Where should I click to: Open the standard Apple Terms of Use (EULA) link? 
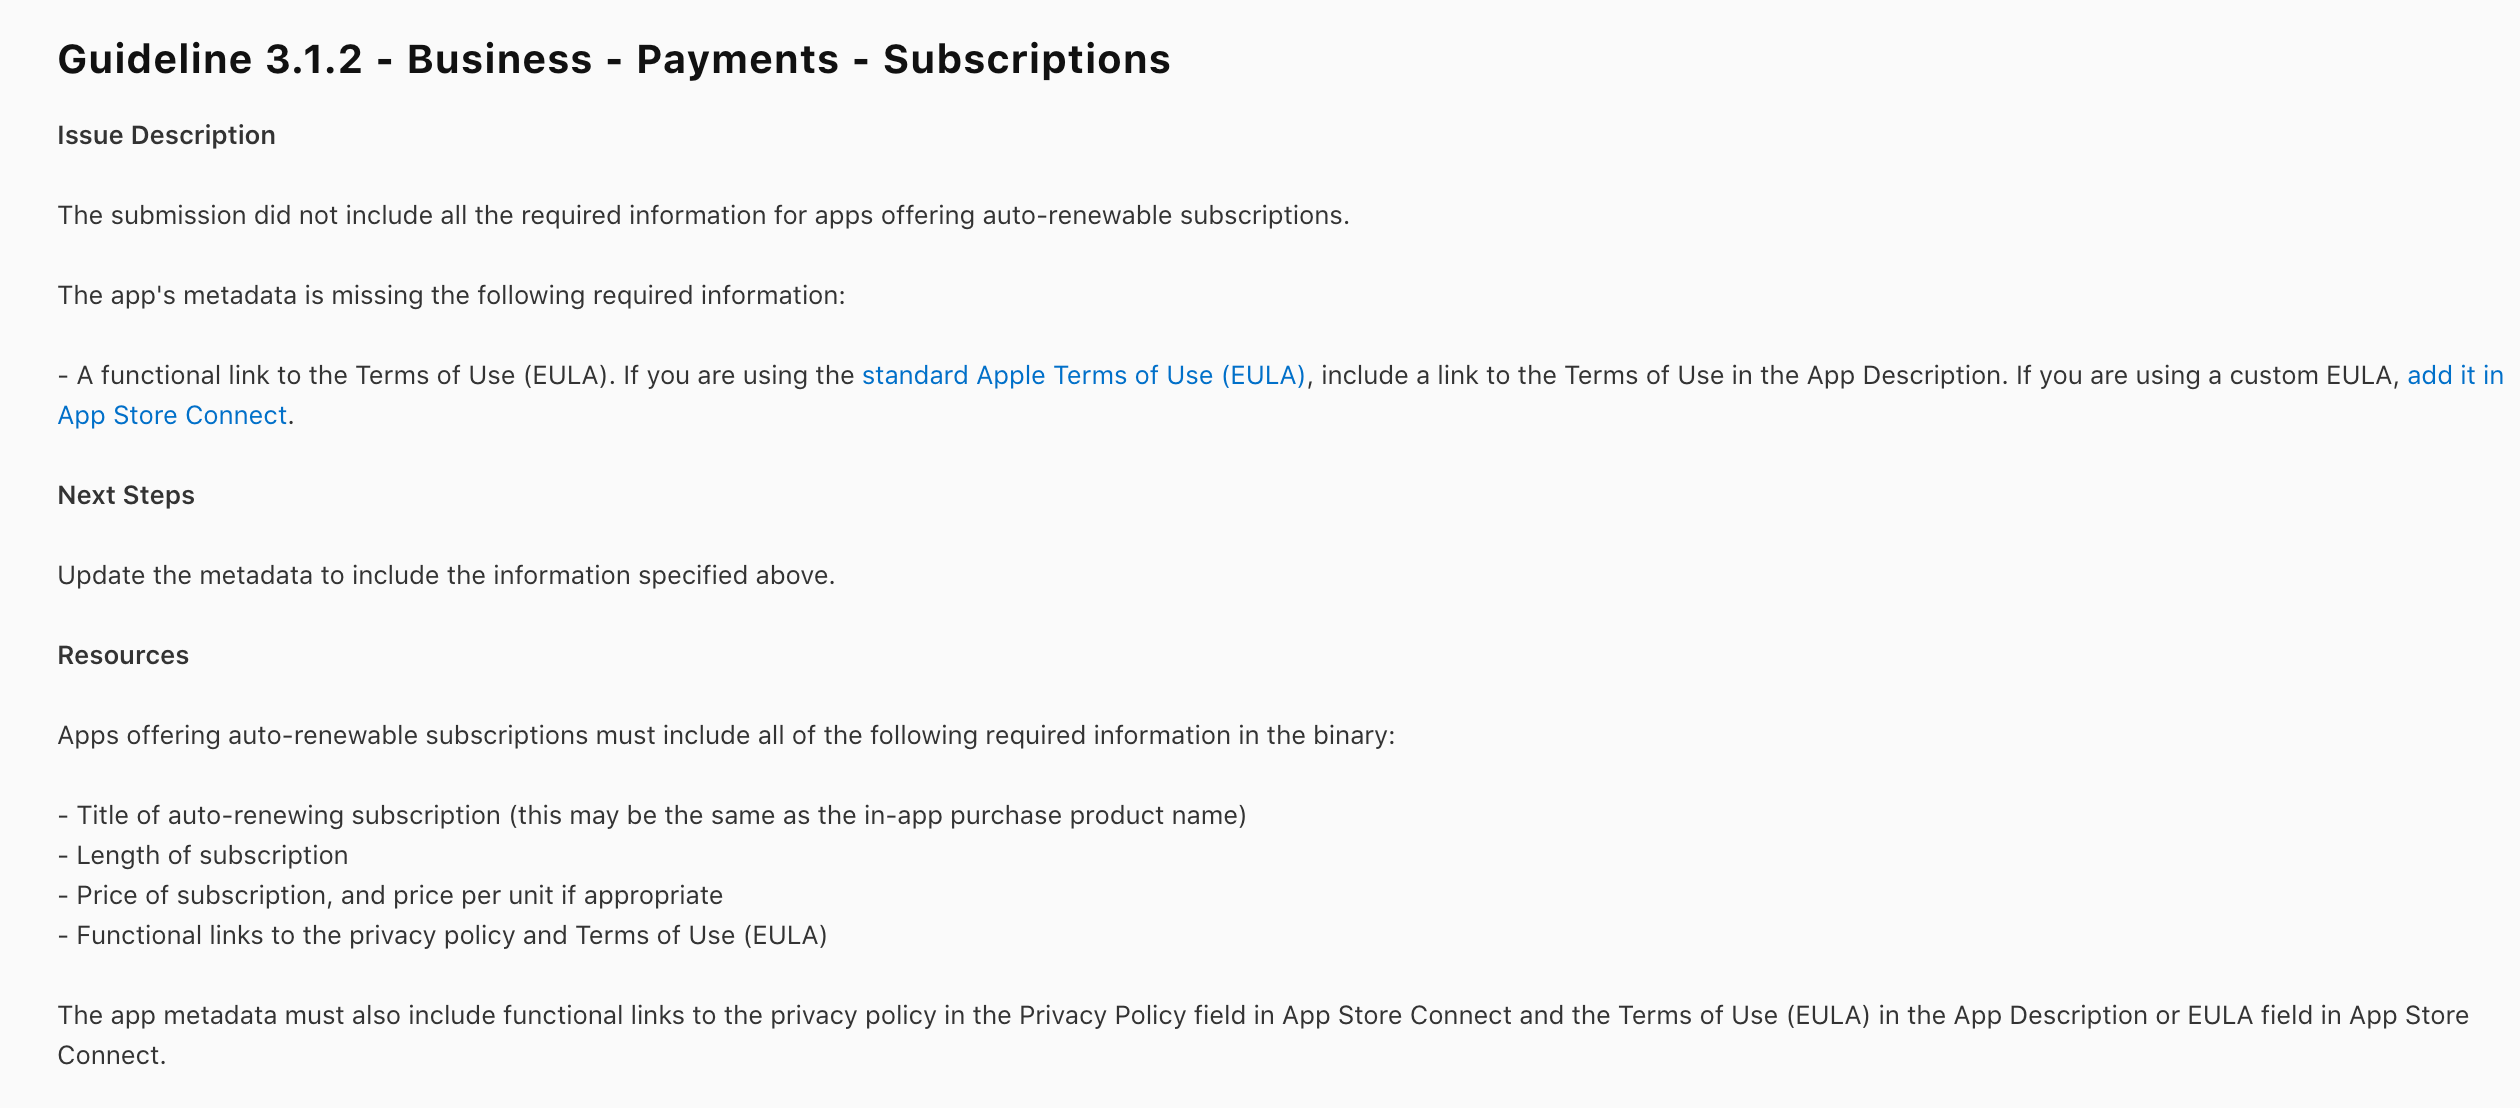pyautogui.click(x=1083, y=376)
